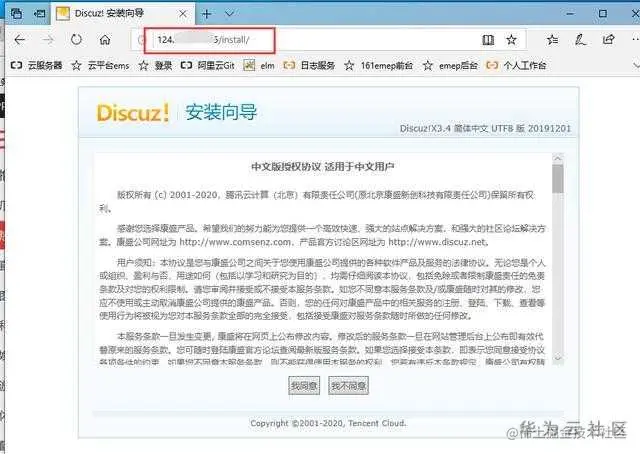This screenshot has width=640, height=454.
Task: Click the license scrollbar down arrow
Action: [x=558, y=358]
